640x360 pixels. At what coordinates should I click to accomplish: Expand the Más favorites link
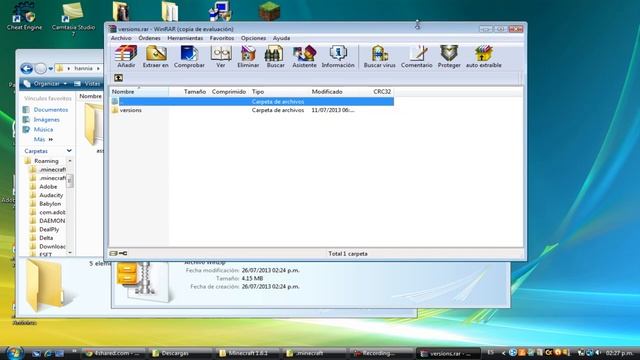43,139
